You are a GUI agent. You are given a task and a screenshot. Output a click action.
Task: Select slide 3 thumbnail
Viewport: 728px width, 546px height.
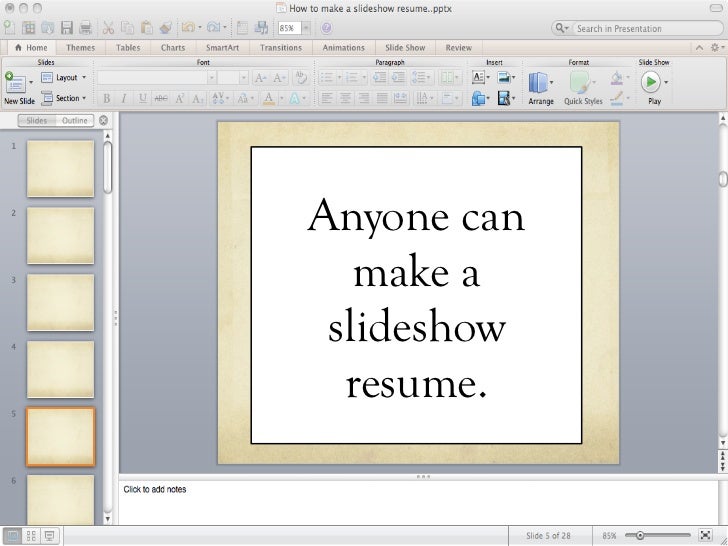coord(60,302)
